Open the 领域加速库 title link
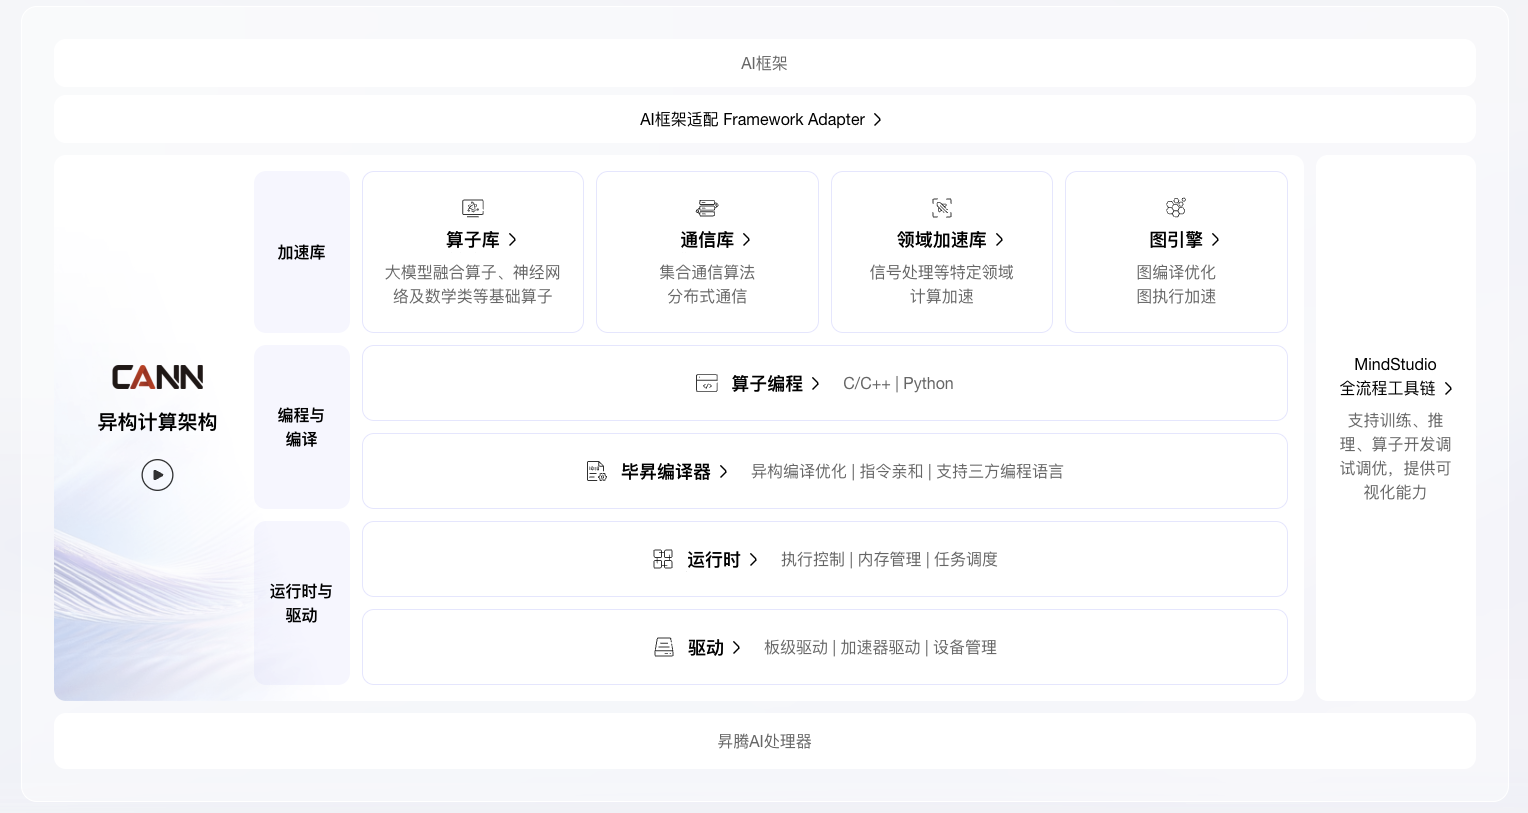Viewport: 1528px width, 813px height. pyautogui.click(x=942, y=239)
